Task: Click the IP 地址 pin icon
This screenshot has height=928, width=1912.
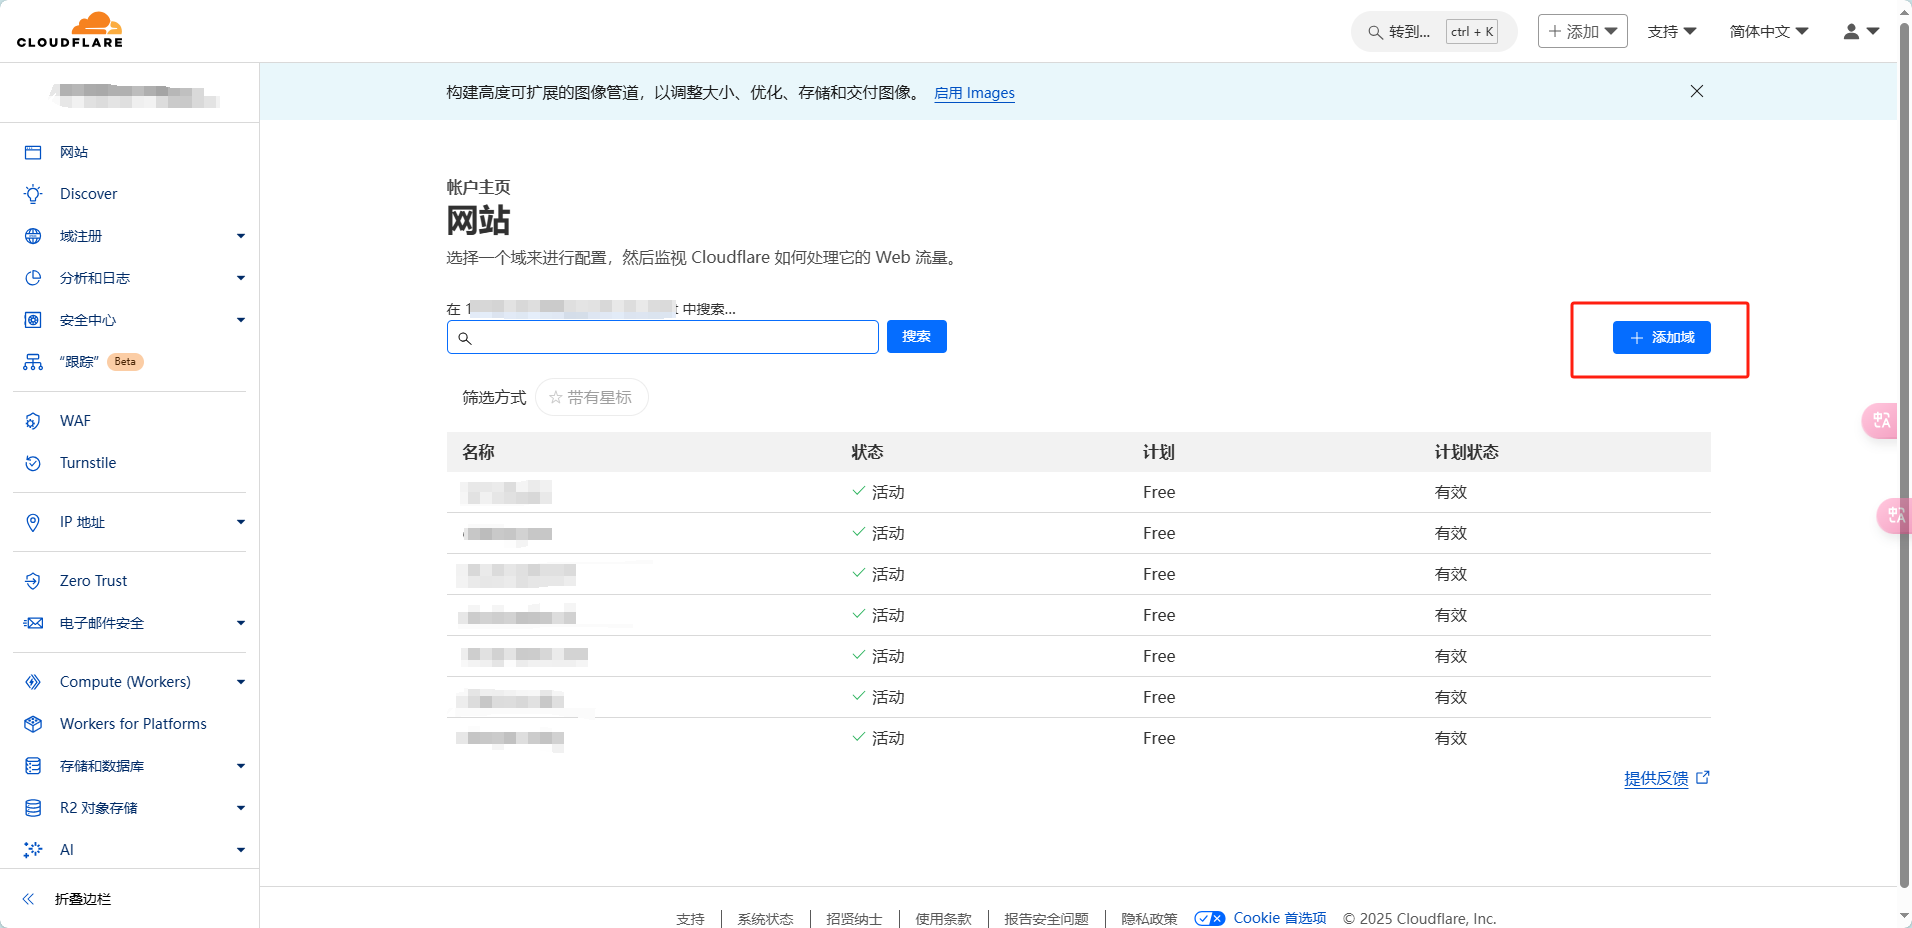Action: coord(33,522)
